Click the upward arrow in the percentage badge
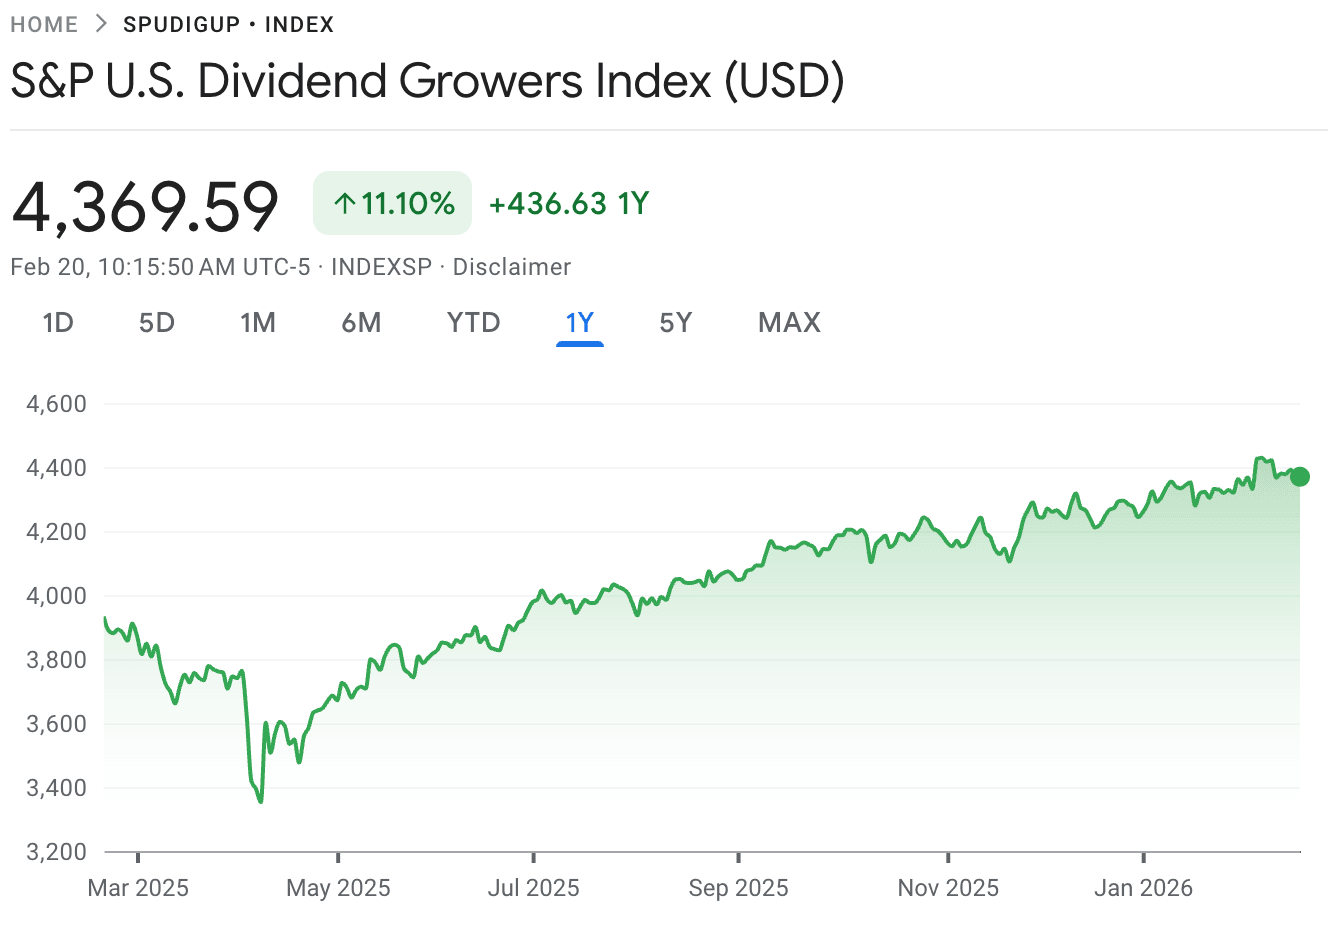 coord(343,202)
